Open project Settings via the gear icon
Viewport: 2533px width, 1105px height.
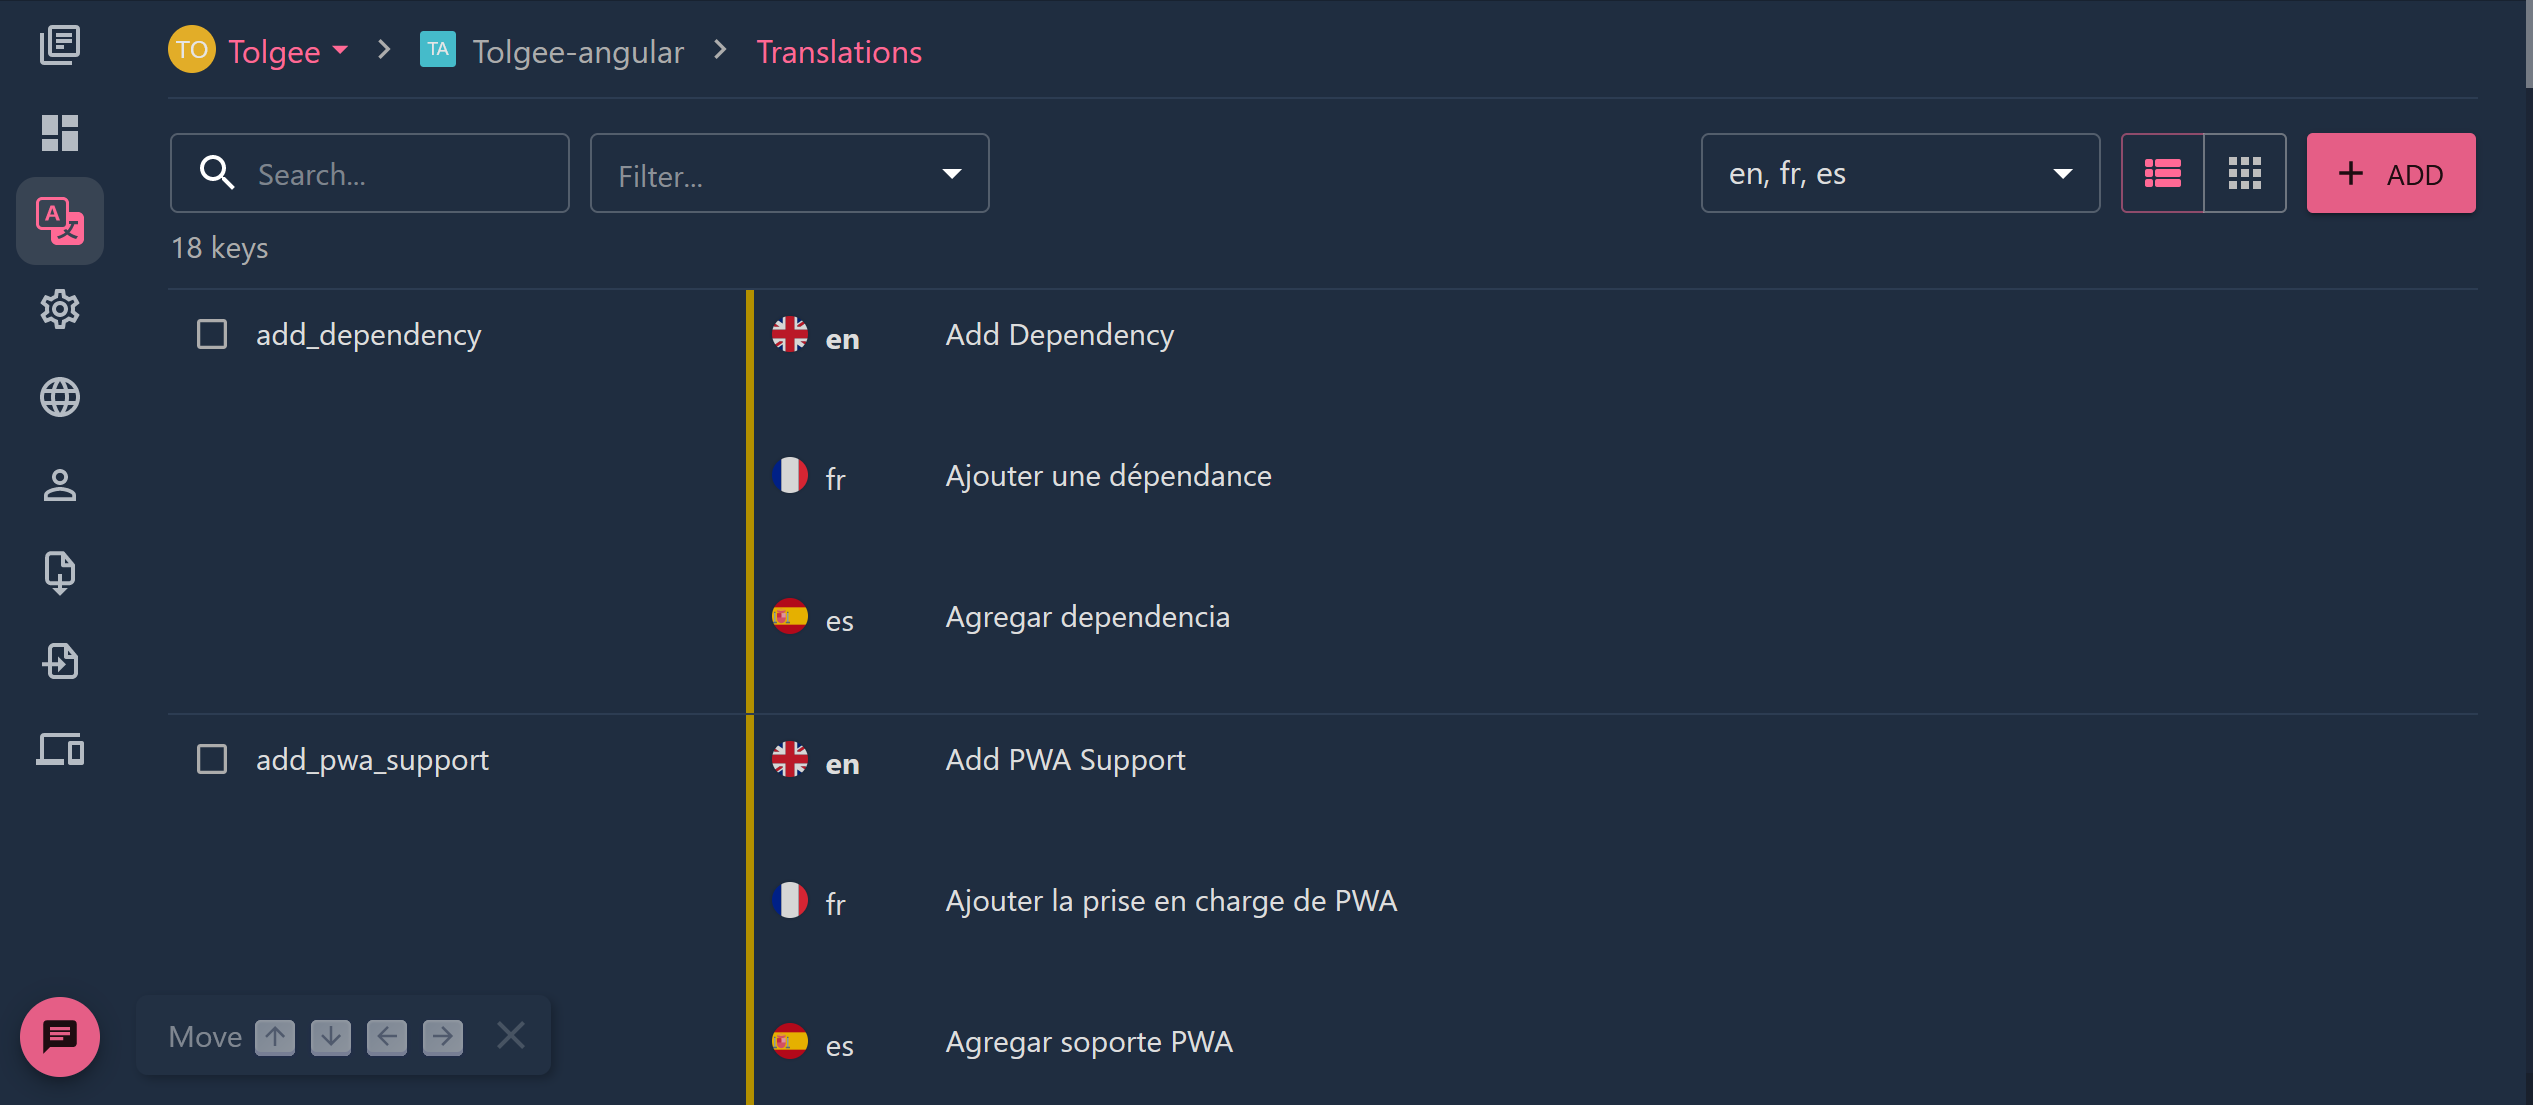pyautogui.click(x=60, y=309)
